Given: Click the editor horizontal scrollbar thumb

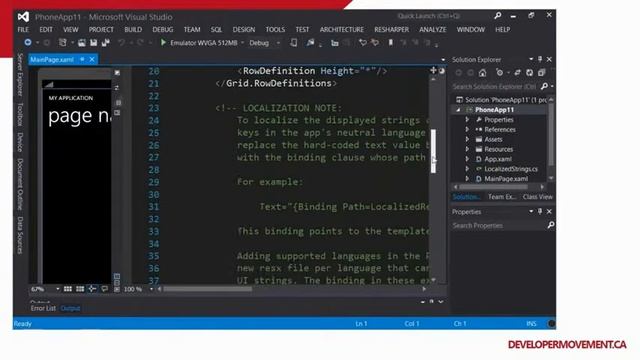Looking at the screenshot, I should point(208,289).
